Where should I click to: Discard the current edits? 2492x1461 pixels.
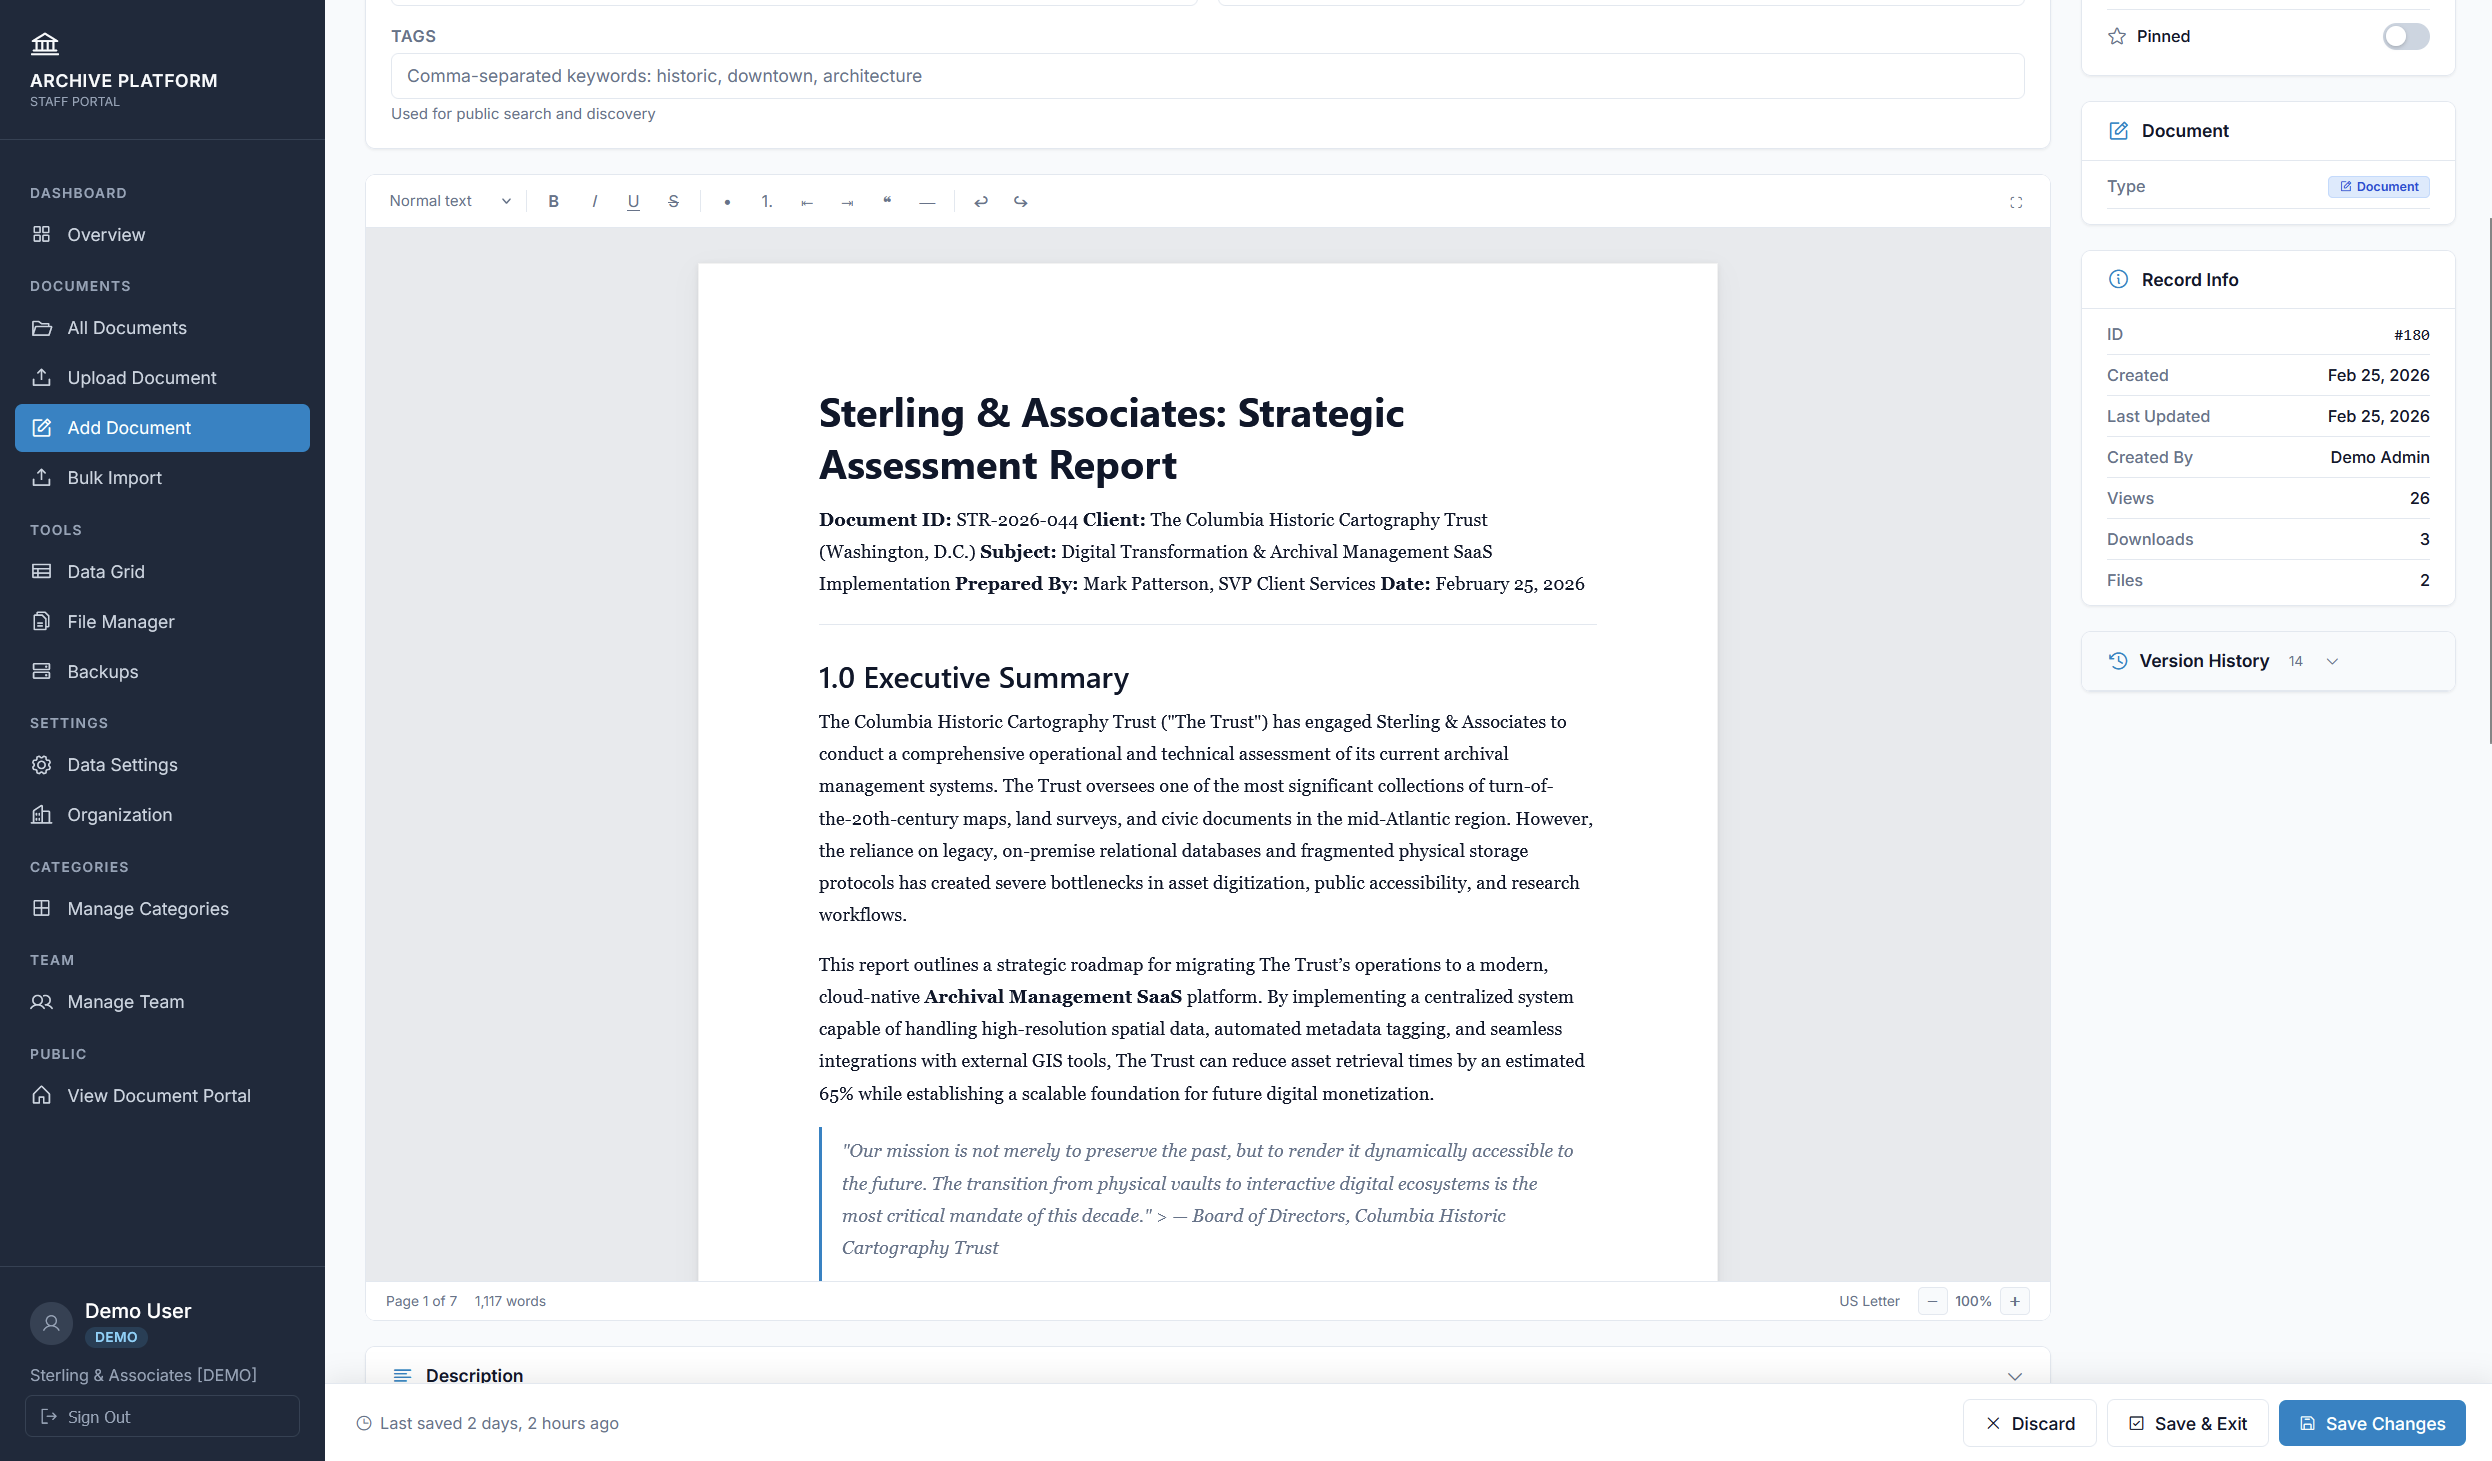(2029, 1422)
